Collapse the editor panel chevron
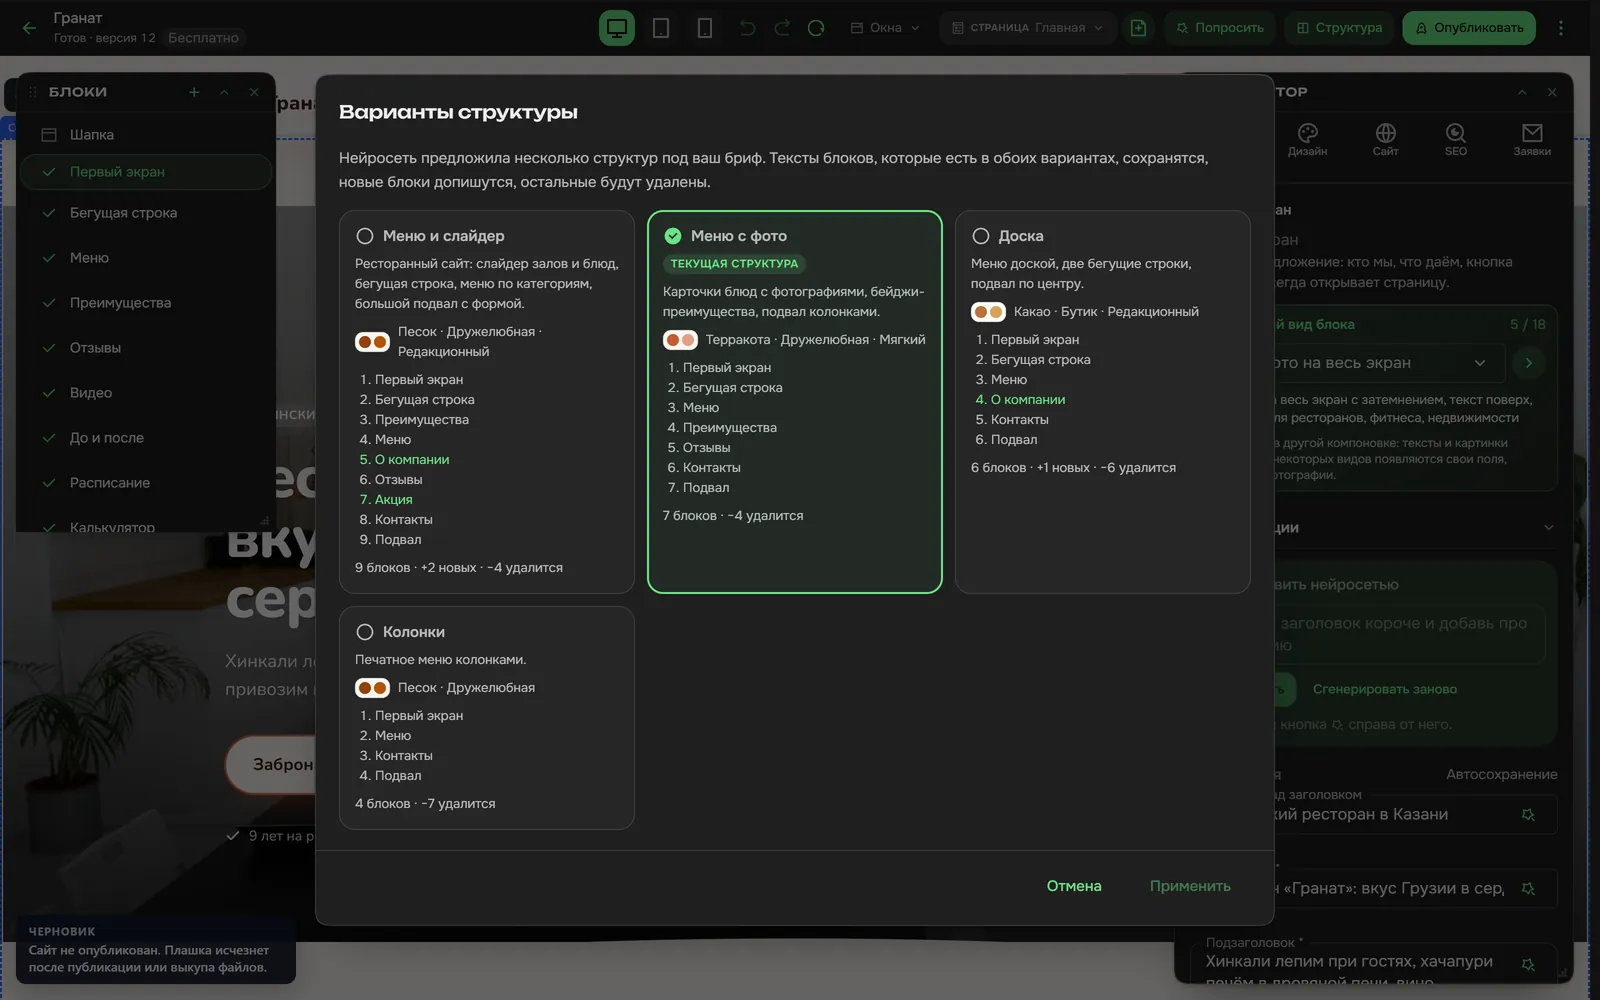This screenshot has width=1600, height=1000. pyautogui.click(x=1522, y=92)
